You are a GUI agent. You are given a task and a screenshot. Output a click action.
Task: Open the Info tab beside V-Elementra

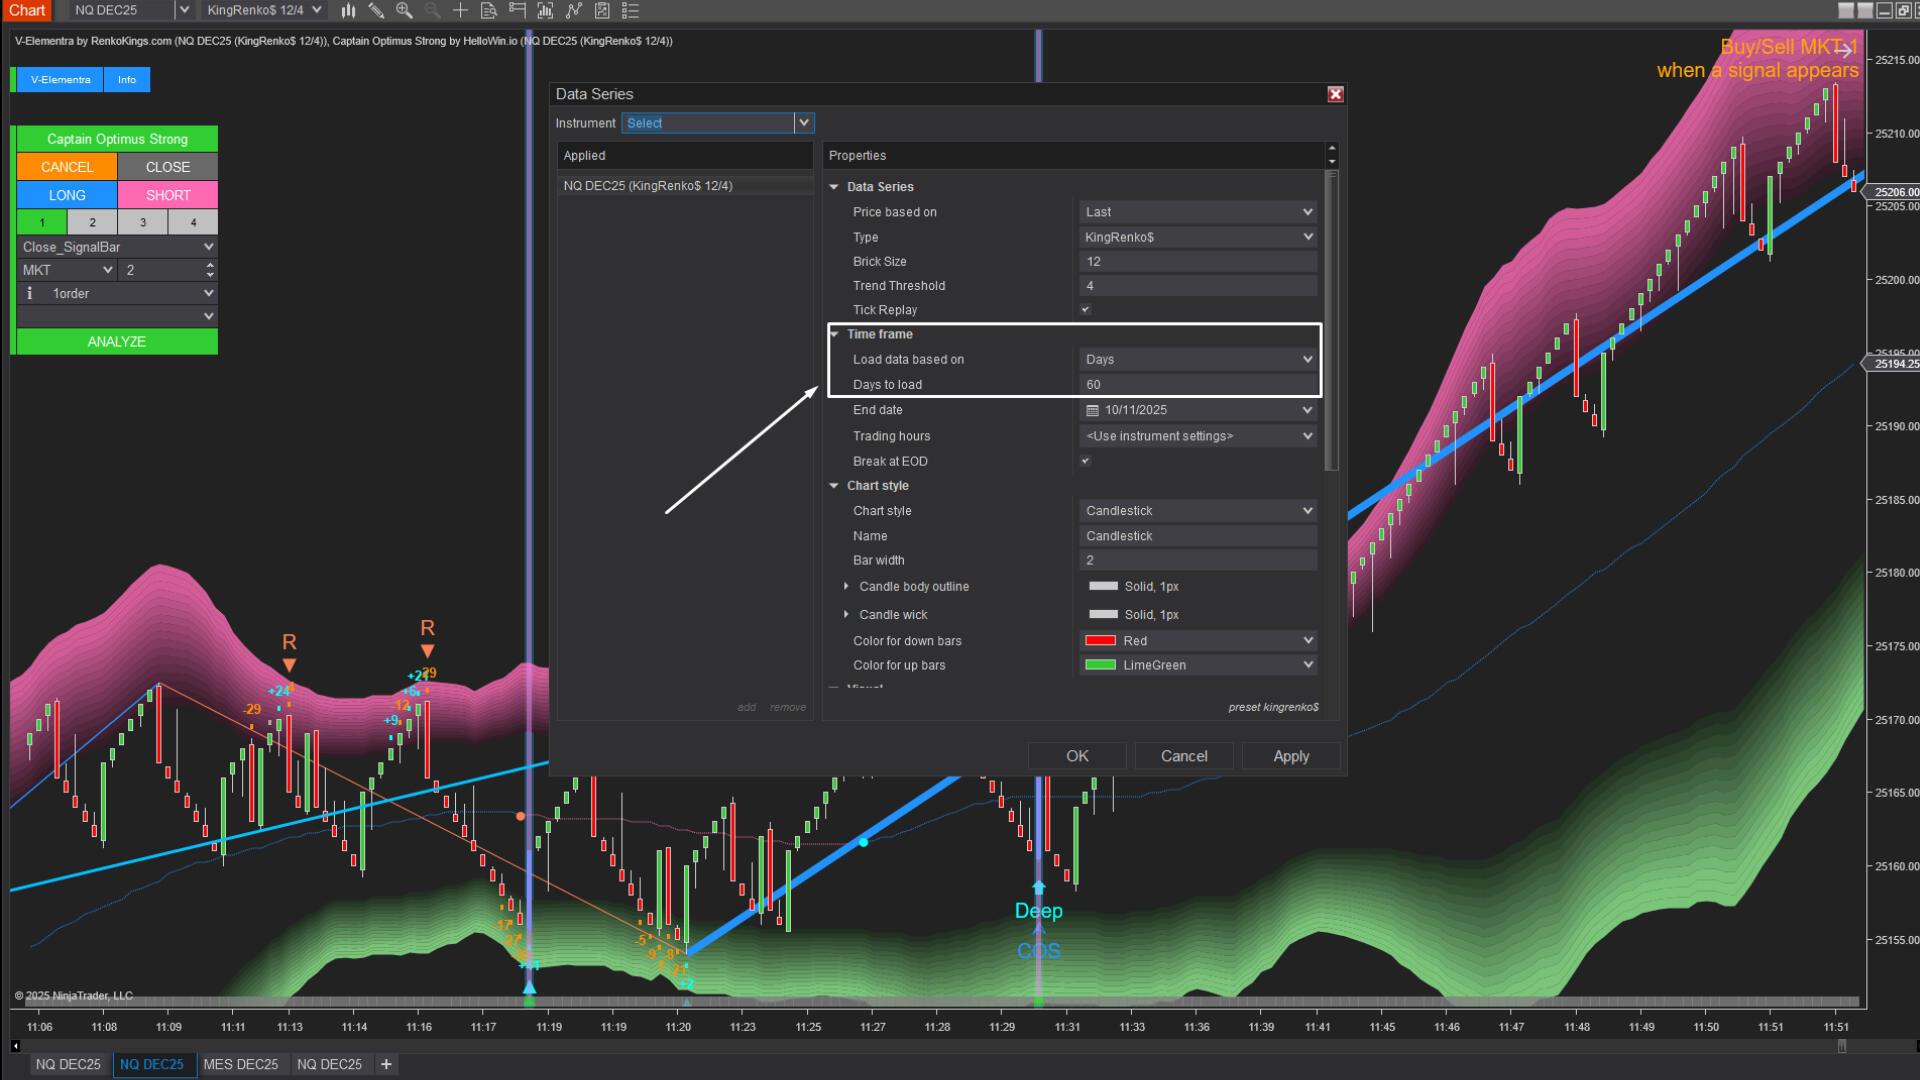[127, 80]
